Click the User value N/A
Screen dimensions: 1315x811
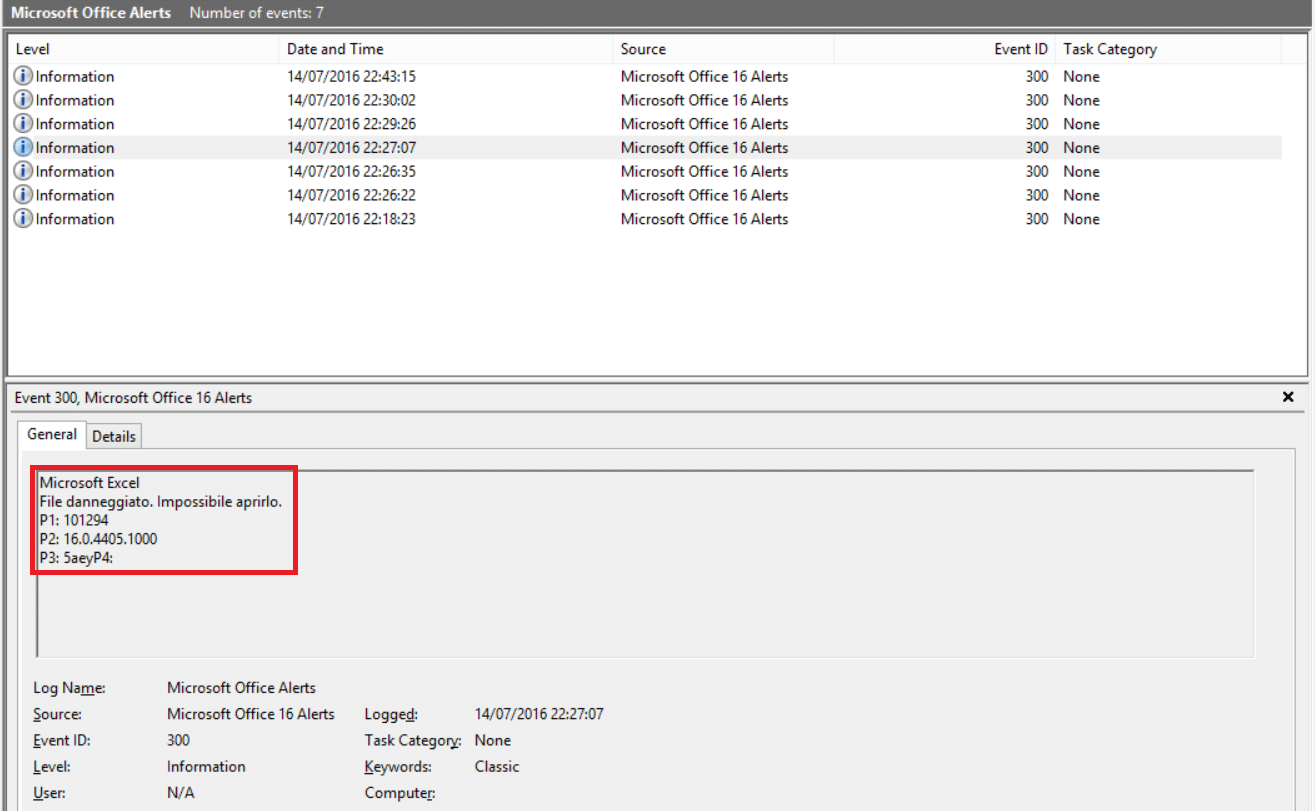pyautogui.click(x=179, y=793)
